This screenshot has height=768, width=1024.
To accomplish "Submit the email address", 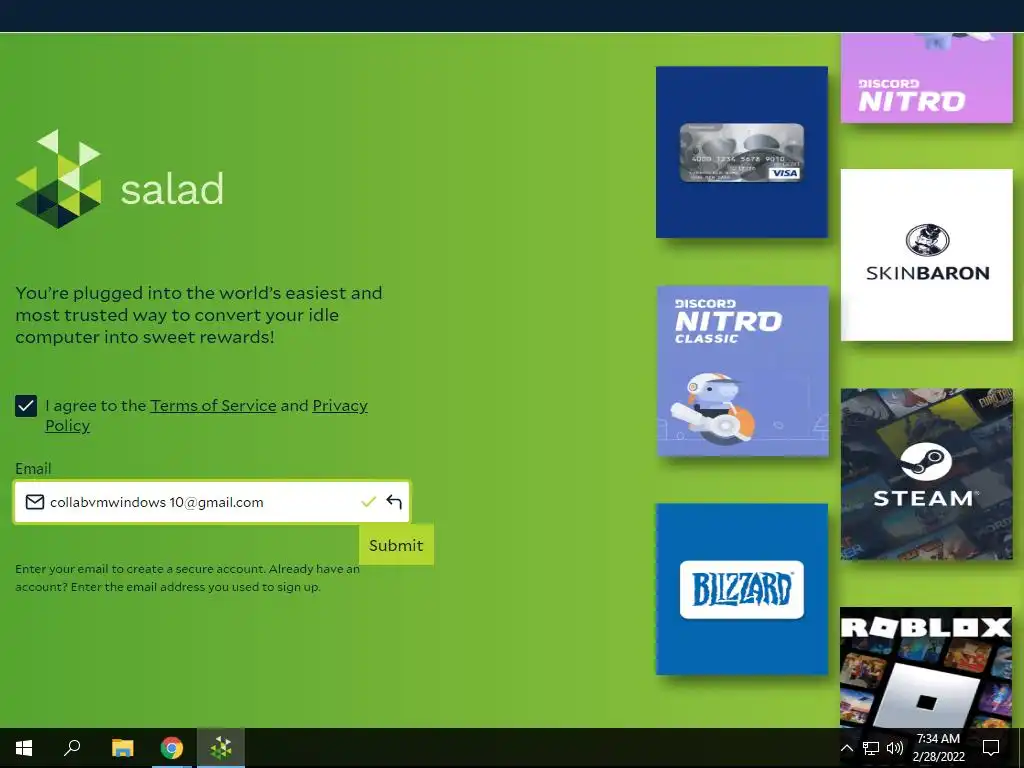I will click(x=396, y=545).
